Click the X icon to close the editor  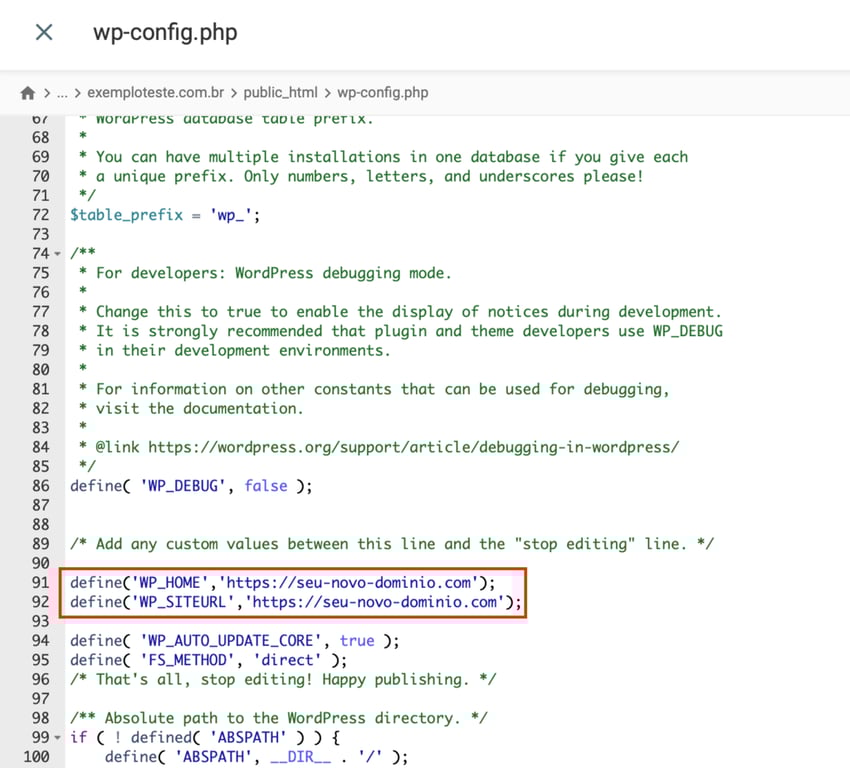(x=43, y=32)
